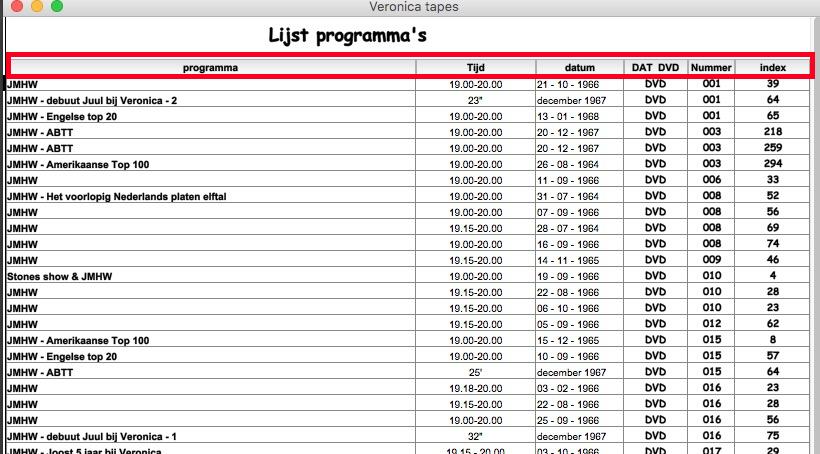820x454 pixels.
Task: Click the 'index' column header
Action: [772, 68]
